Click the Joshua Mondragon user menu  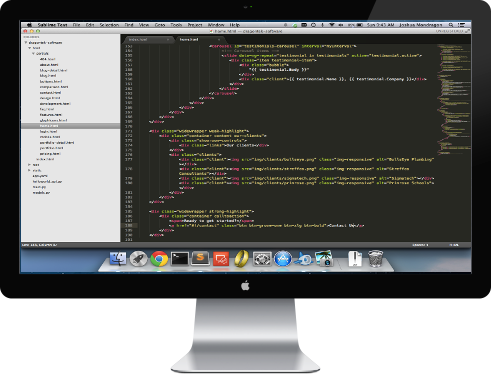click(421, 25)
